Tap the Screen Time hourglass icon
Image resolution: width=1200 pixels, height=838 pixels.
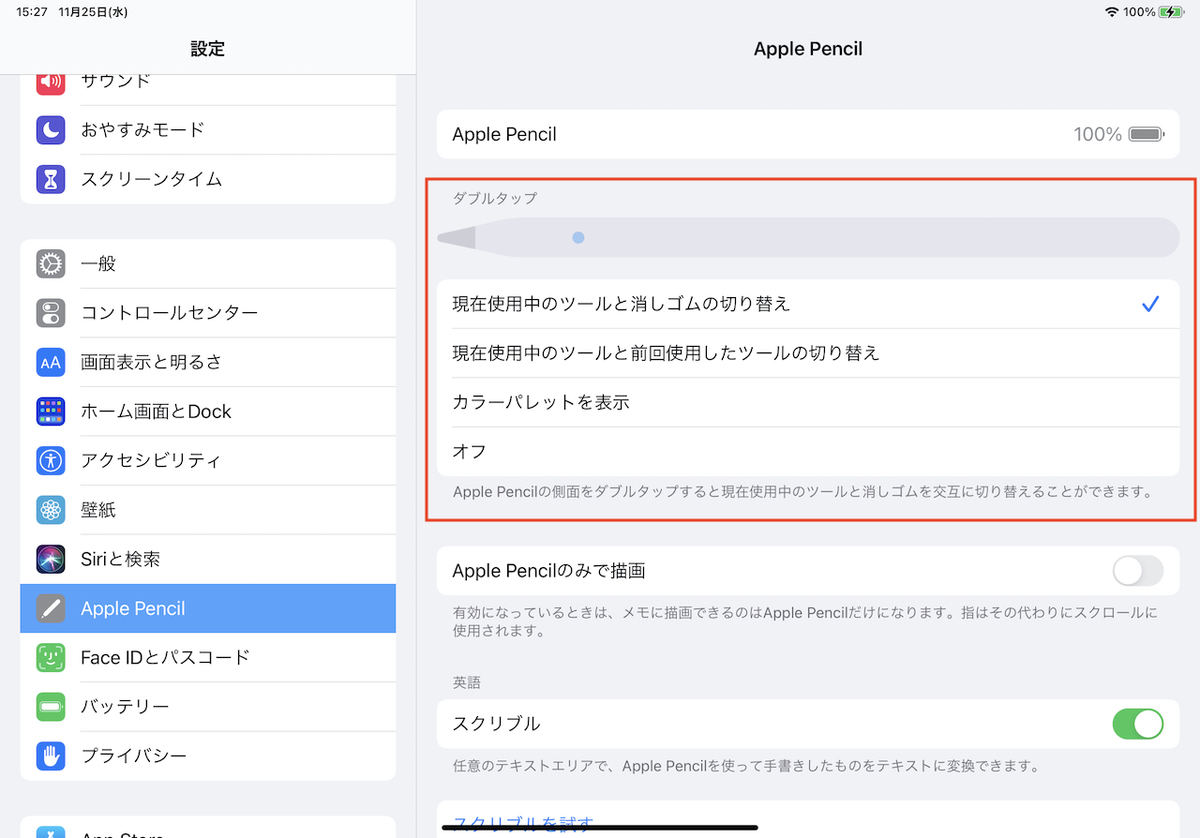click(x=51, y=179)
